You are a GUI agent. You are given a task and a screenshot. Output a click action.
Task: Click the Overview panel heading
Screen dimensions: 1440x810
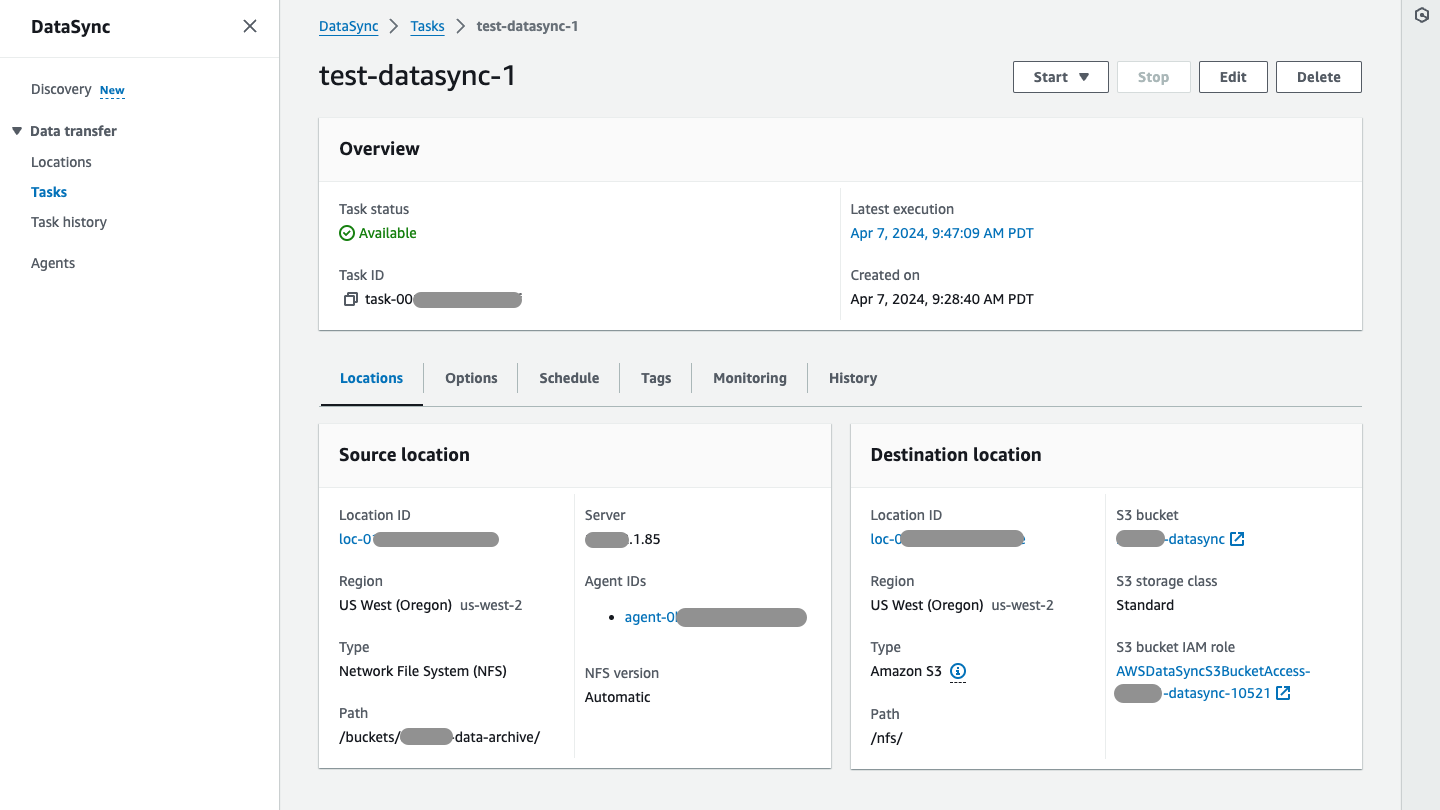379,149
